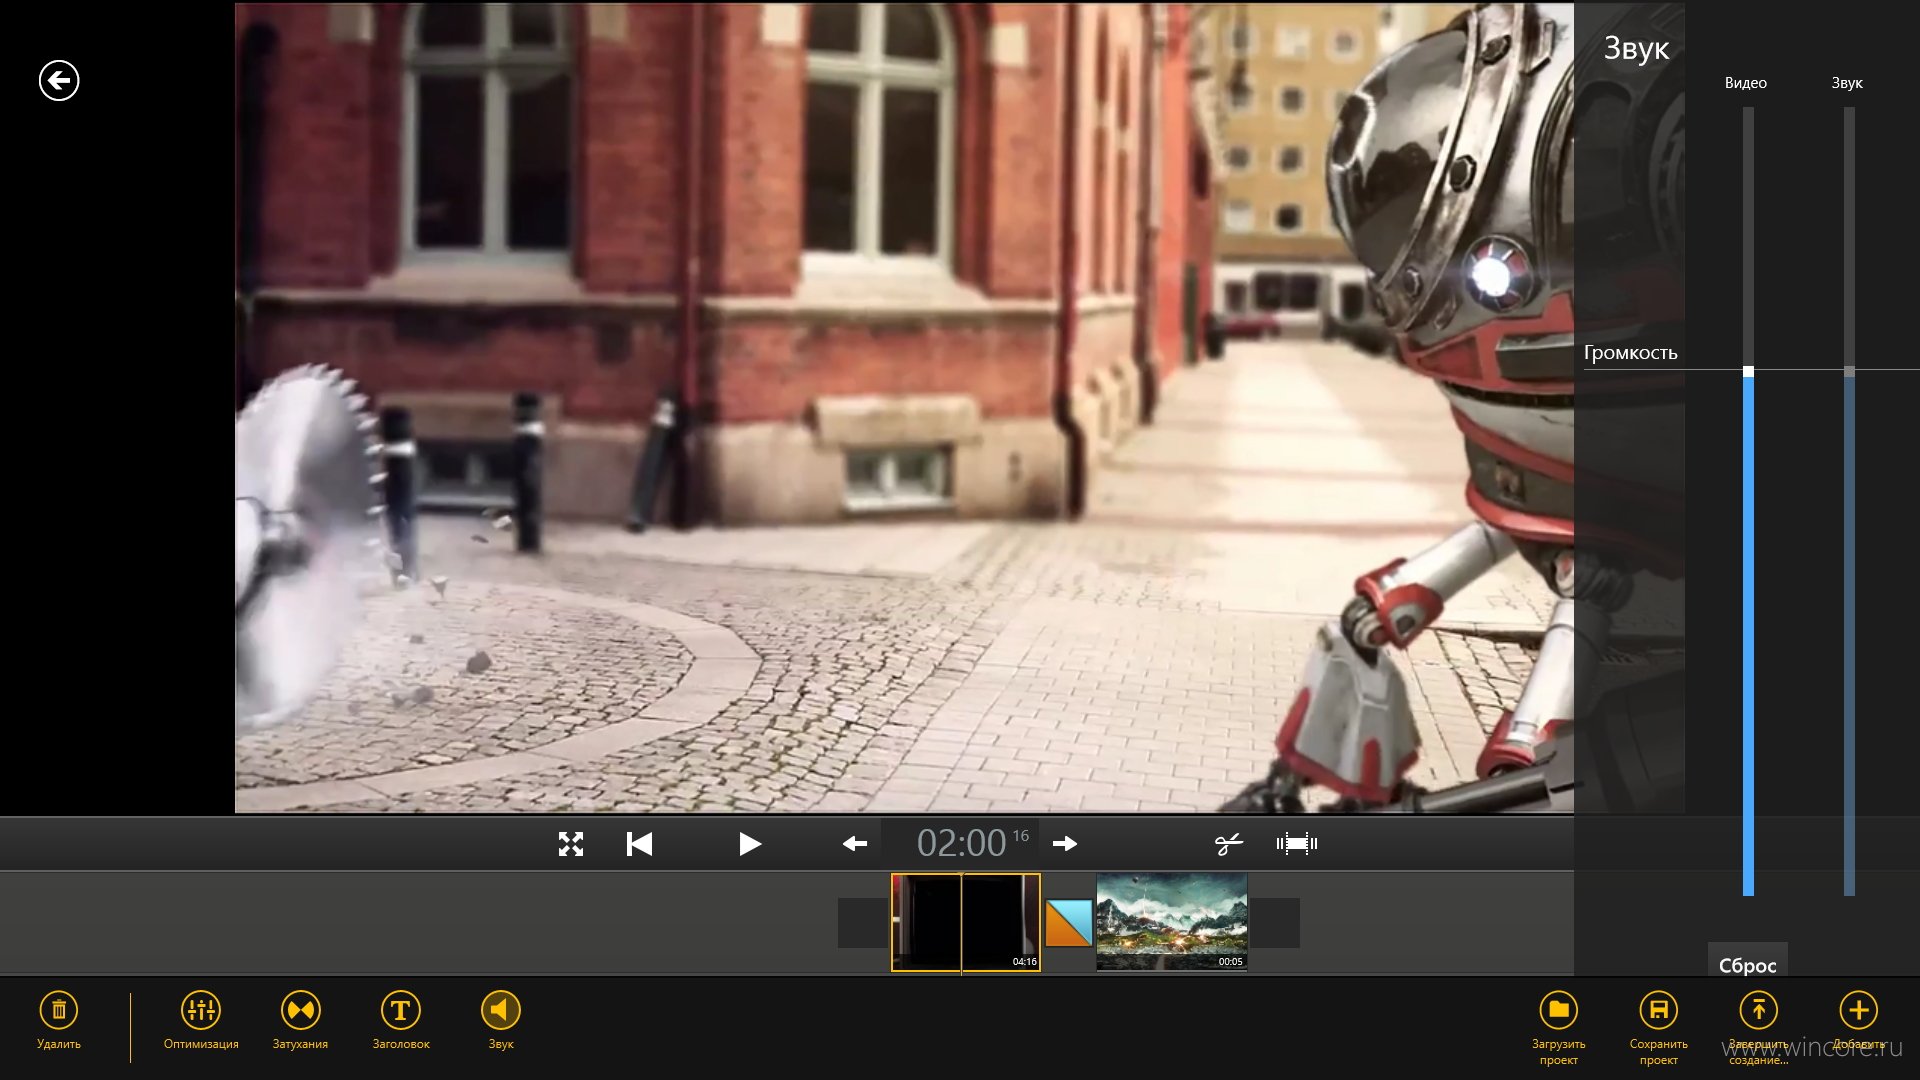Click the trim clip icon
1920x1080 pixels.
pyautogui.click(x=1296, y=844)
